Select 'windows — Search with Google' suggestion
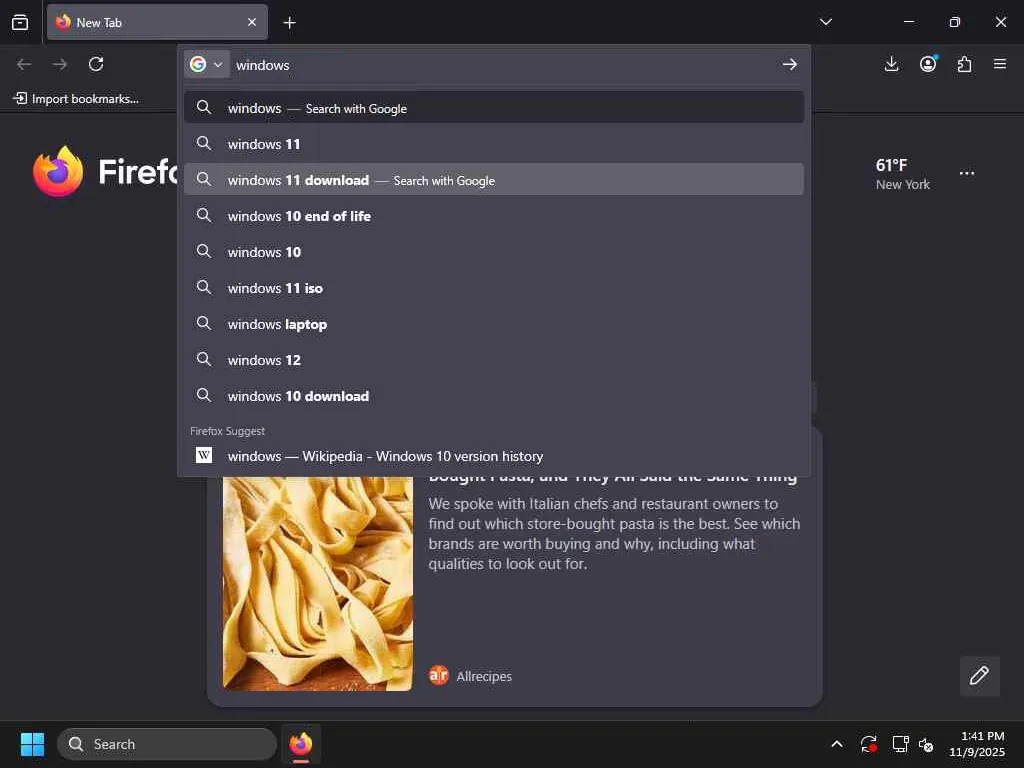The image size is (1024, 768). pos(494,108)
